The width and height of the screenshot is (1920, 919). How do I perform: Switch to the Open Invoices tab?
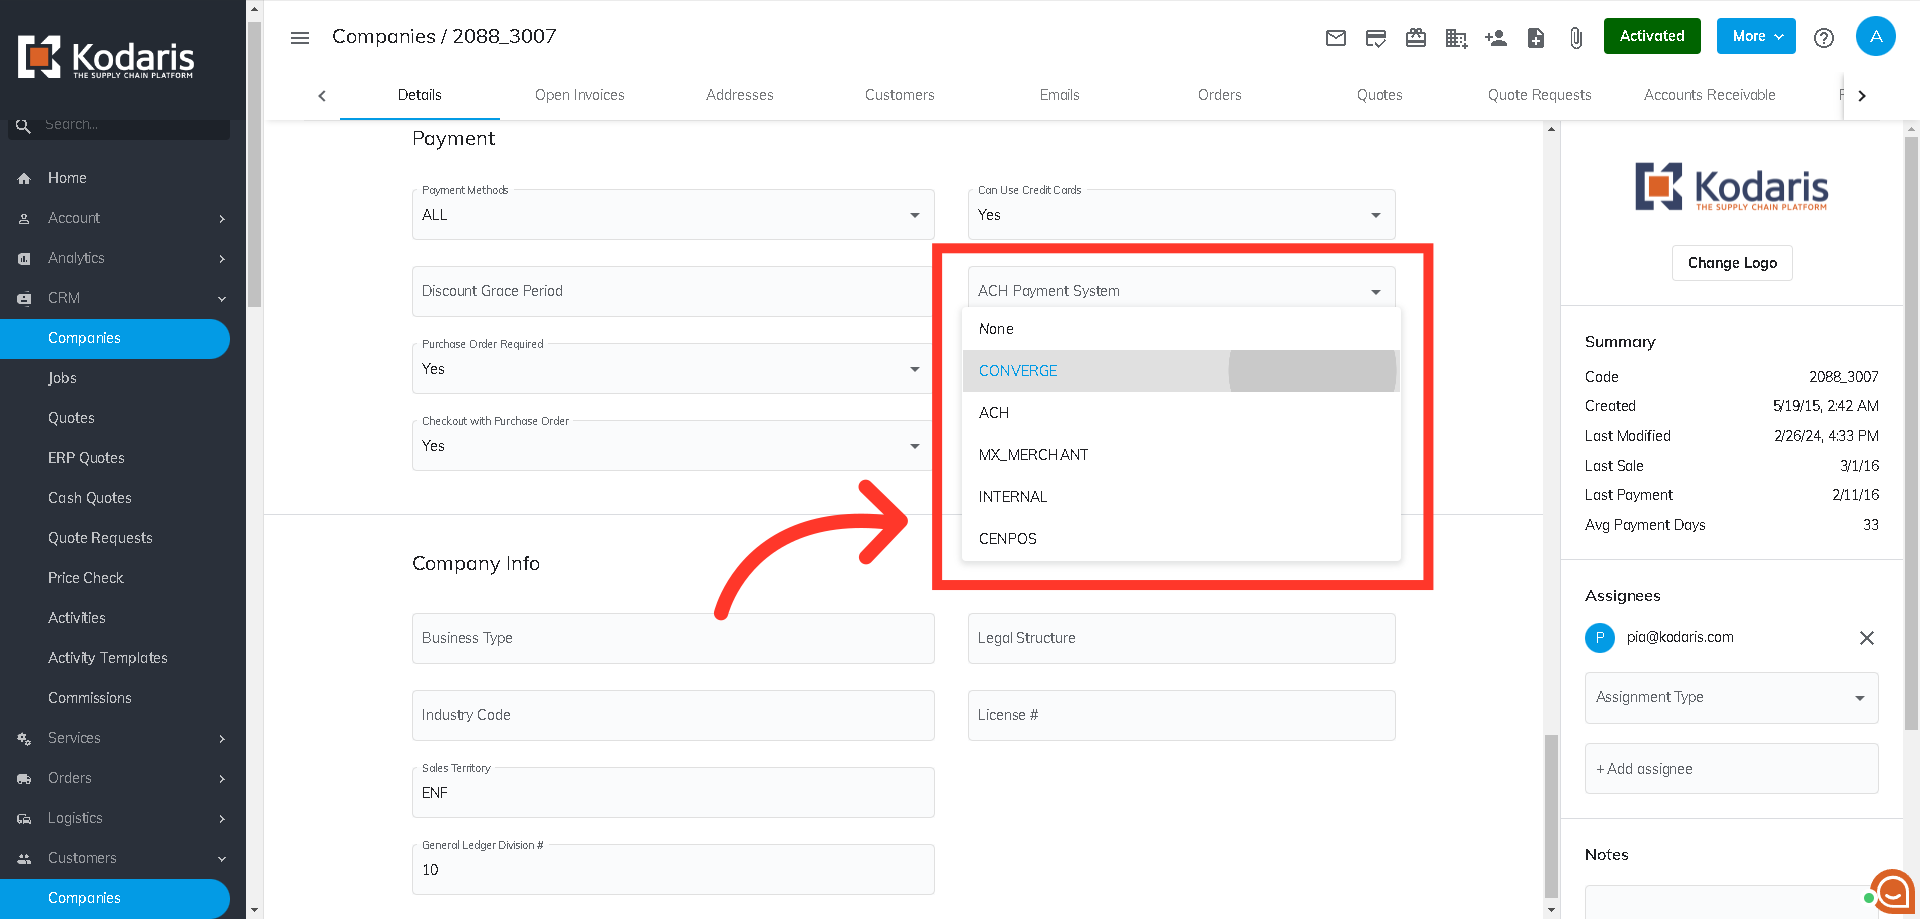[x=580, y=95]
